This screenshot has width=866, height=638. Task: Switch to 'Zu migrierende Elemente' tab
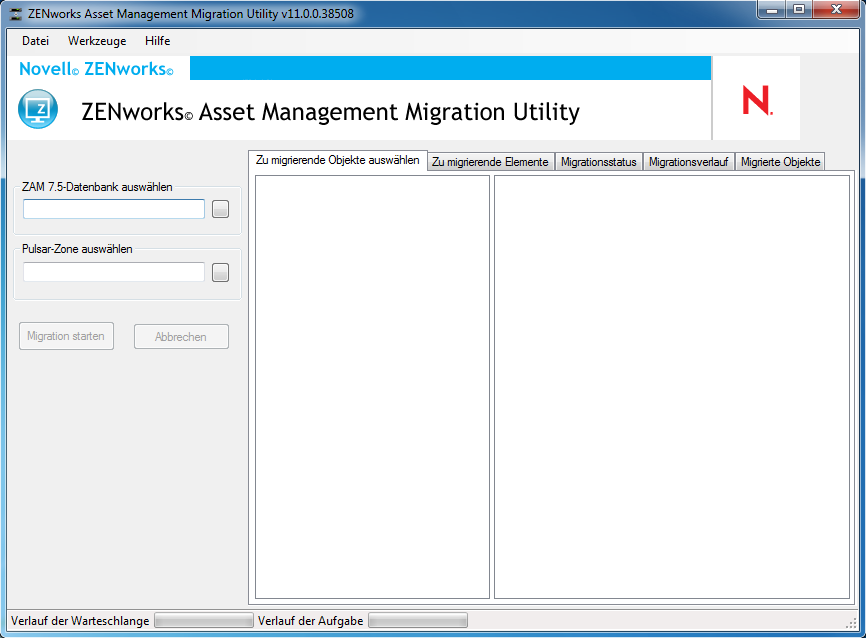tap(490, 162)
